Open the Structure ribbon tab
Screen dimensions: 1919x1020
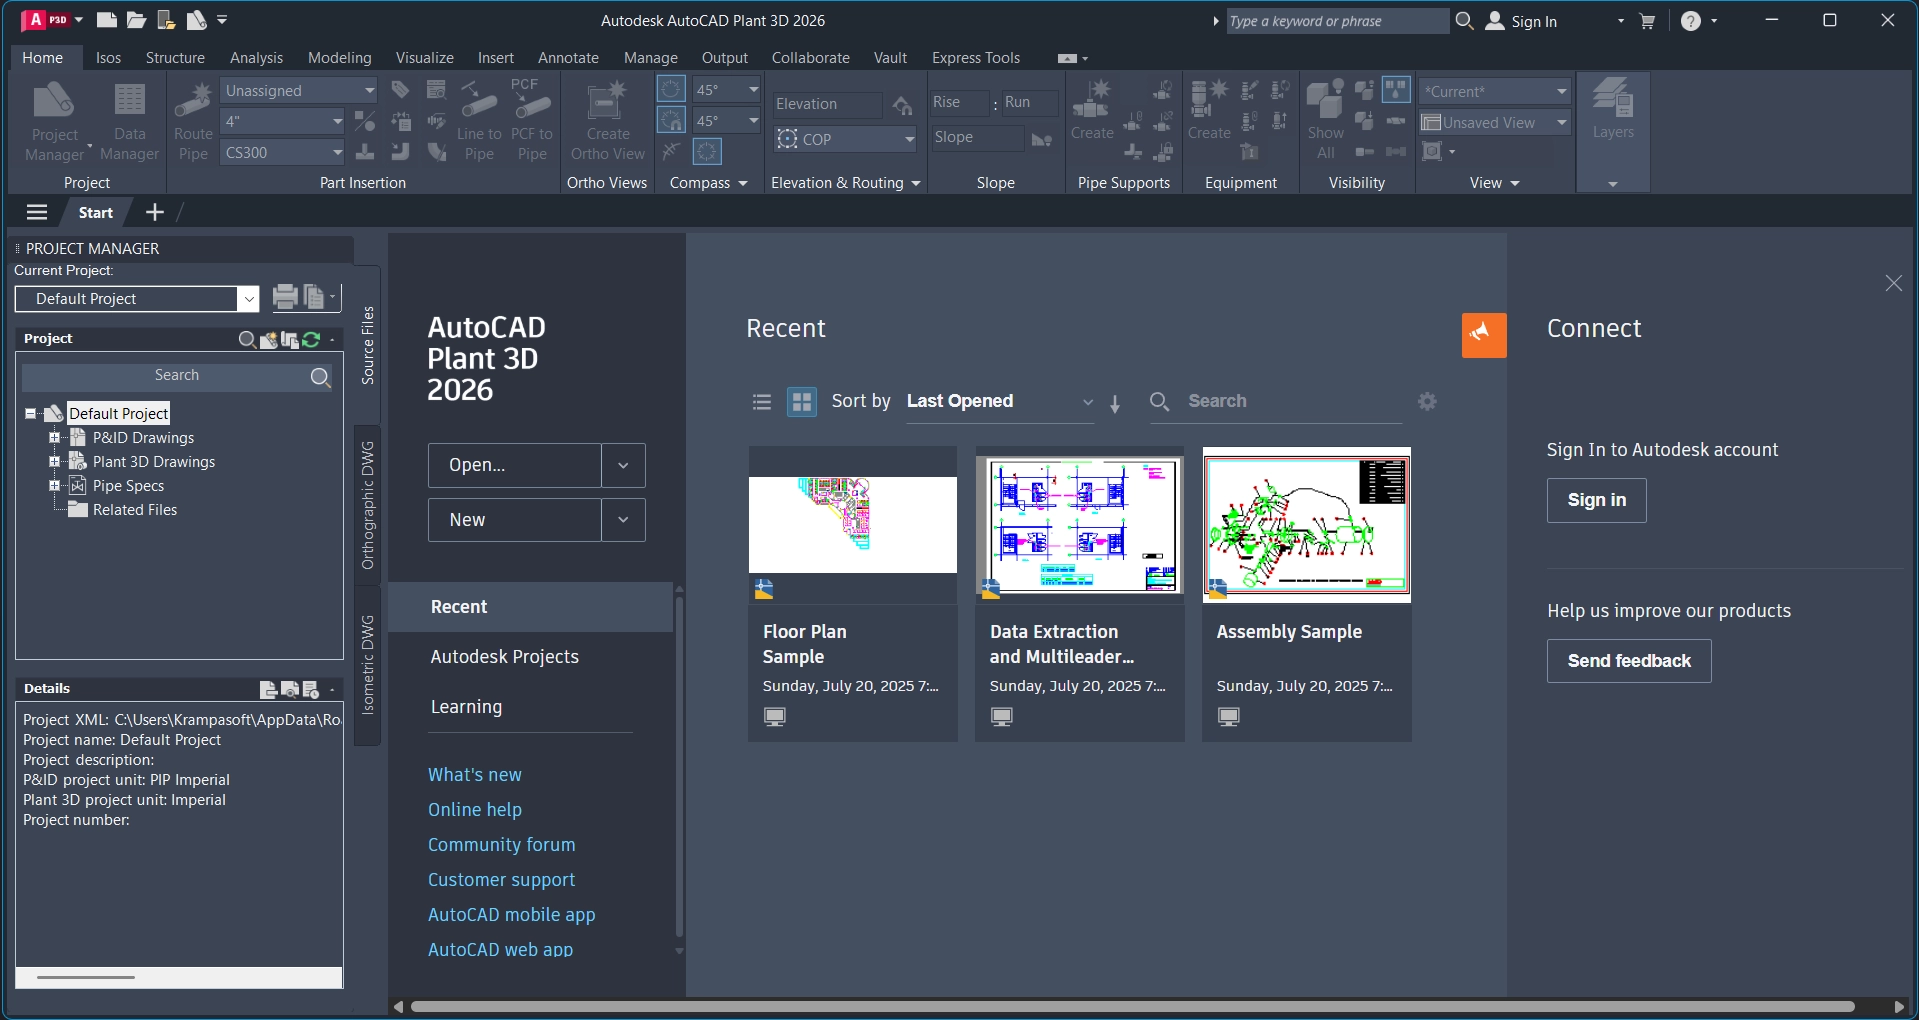(x=175, y=58)
